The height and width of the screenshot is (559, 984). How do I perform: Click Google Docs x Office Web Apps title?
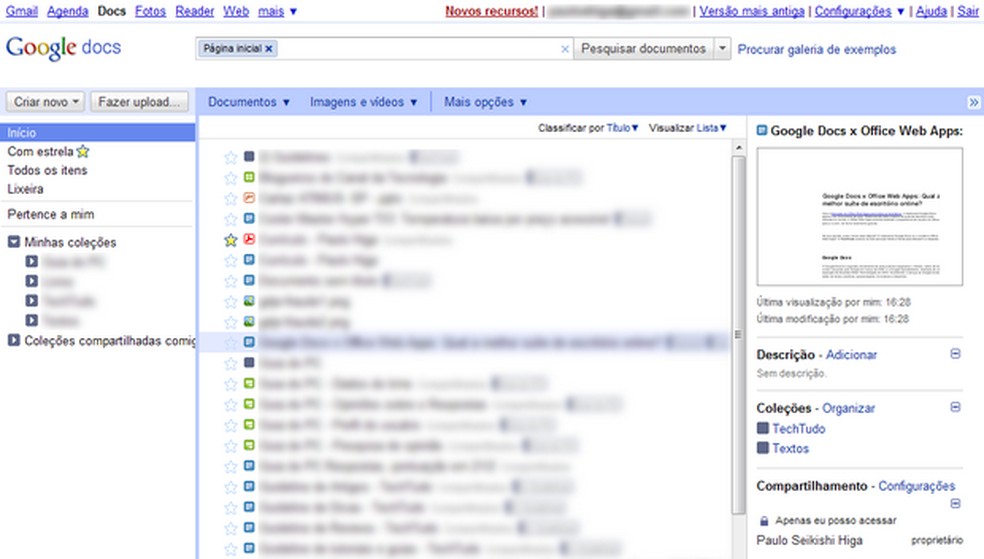(x=866, y=131)
